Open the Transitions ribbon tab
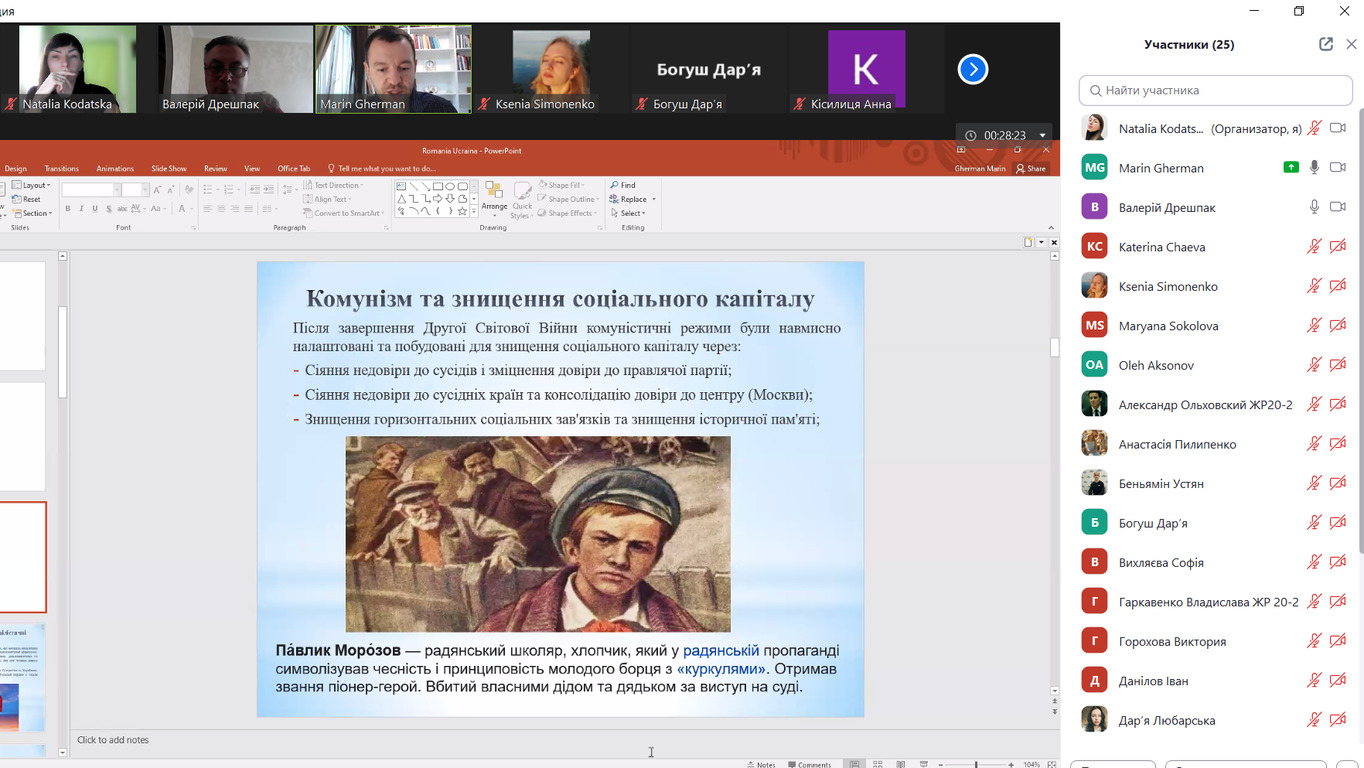 tap(61, 168)
